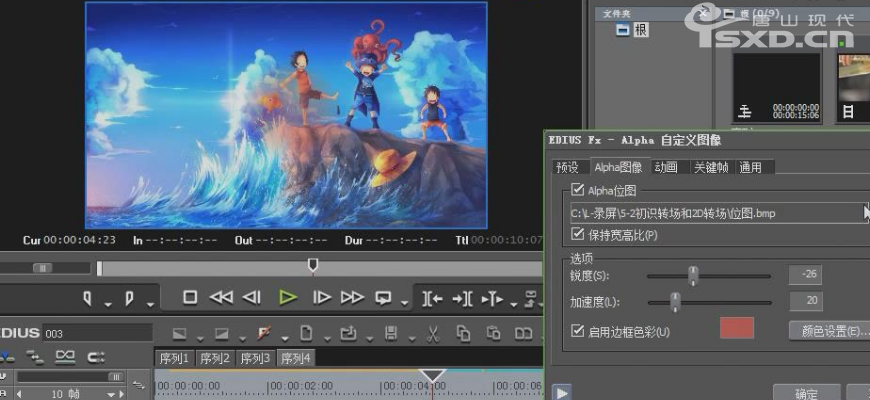Switch to the 关键帧 tab
The width and height of the screenshot is (870, 400).
710,167
